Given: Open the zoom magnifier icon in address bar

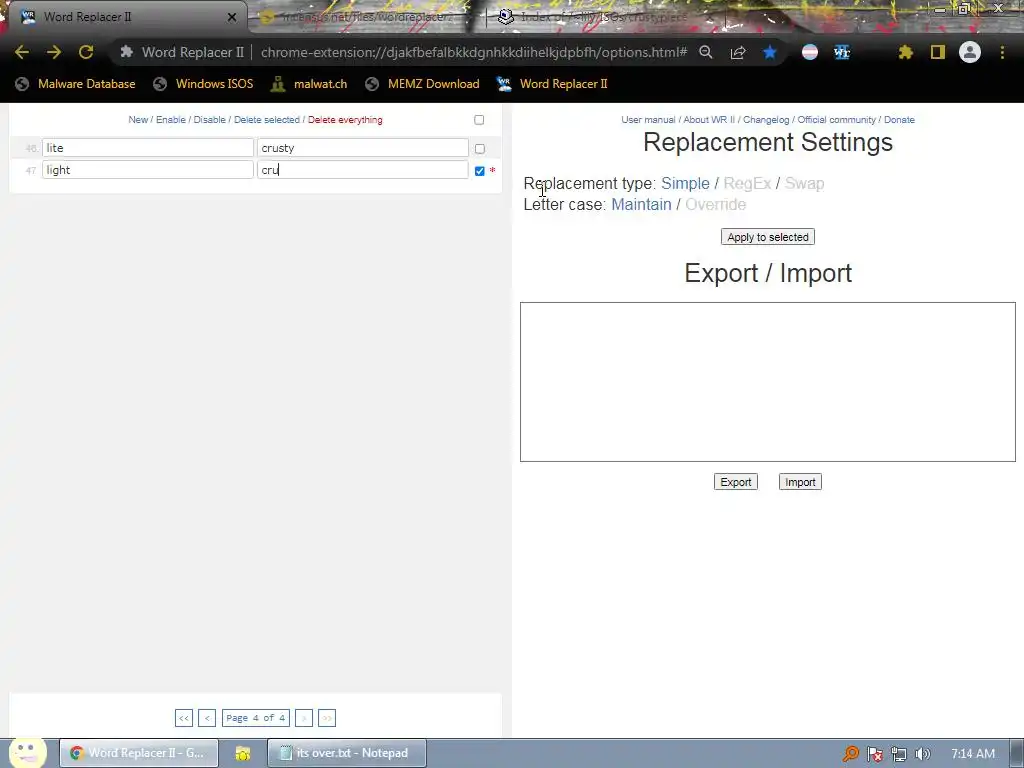Looking at the screenshot, I should click(706, 52).
